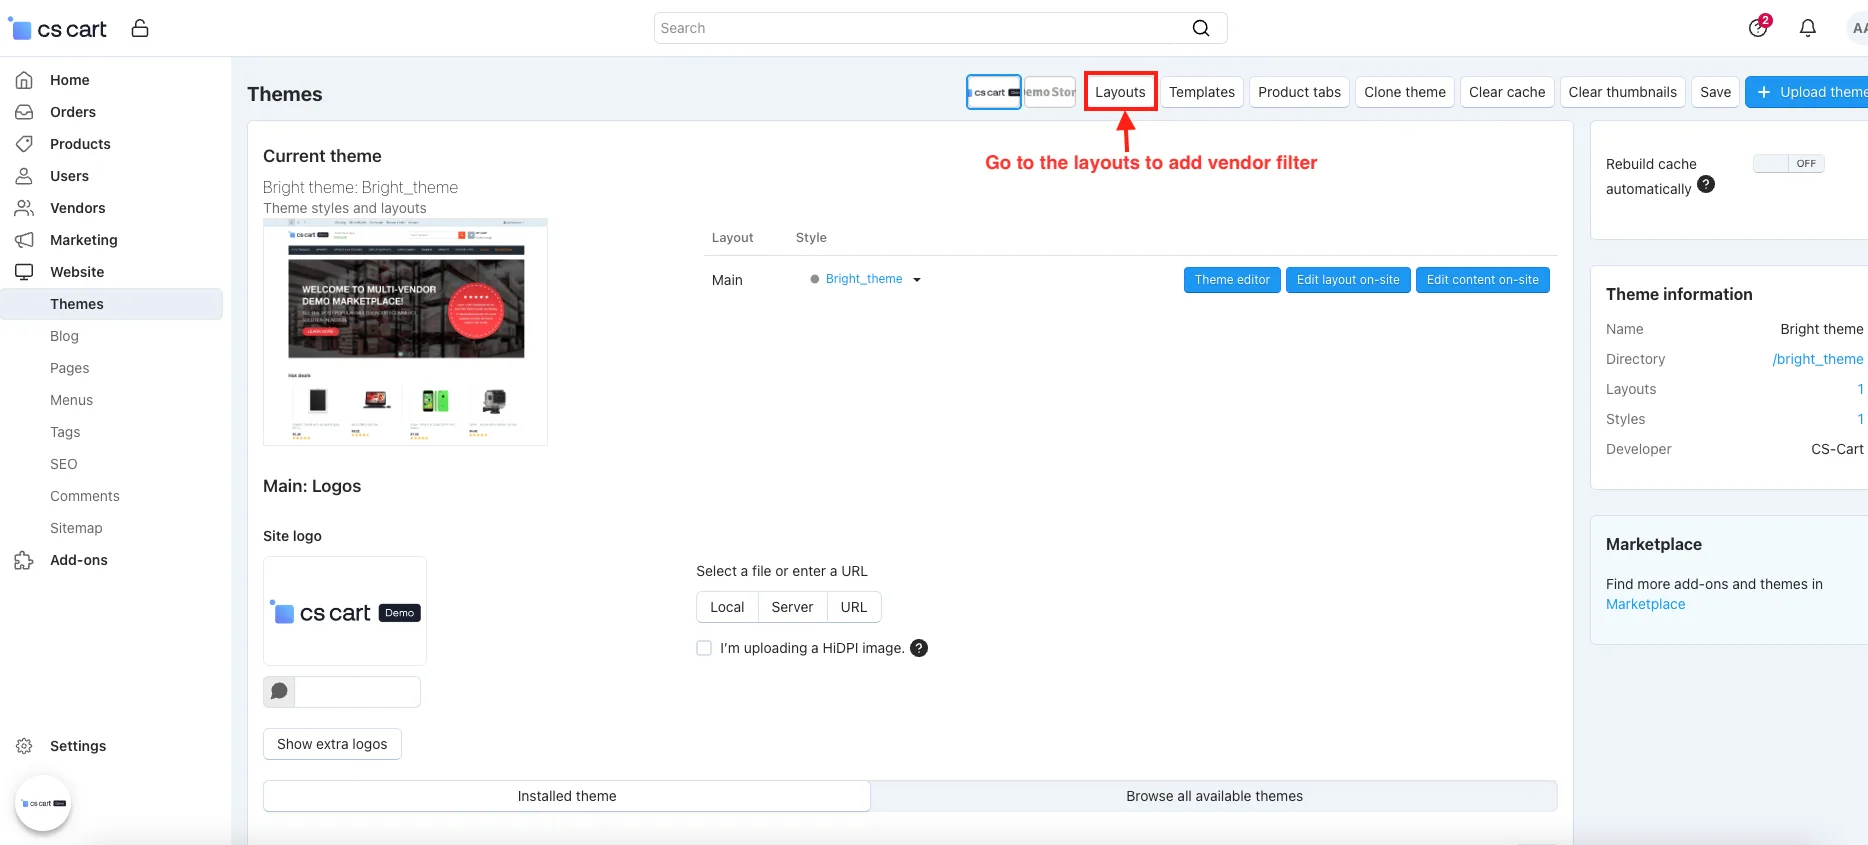Open the Theme editor

(x=1232, y=280)
